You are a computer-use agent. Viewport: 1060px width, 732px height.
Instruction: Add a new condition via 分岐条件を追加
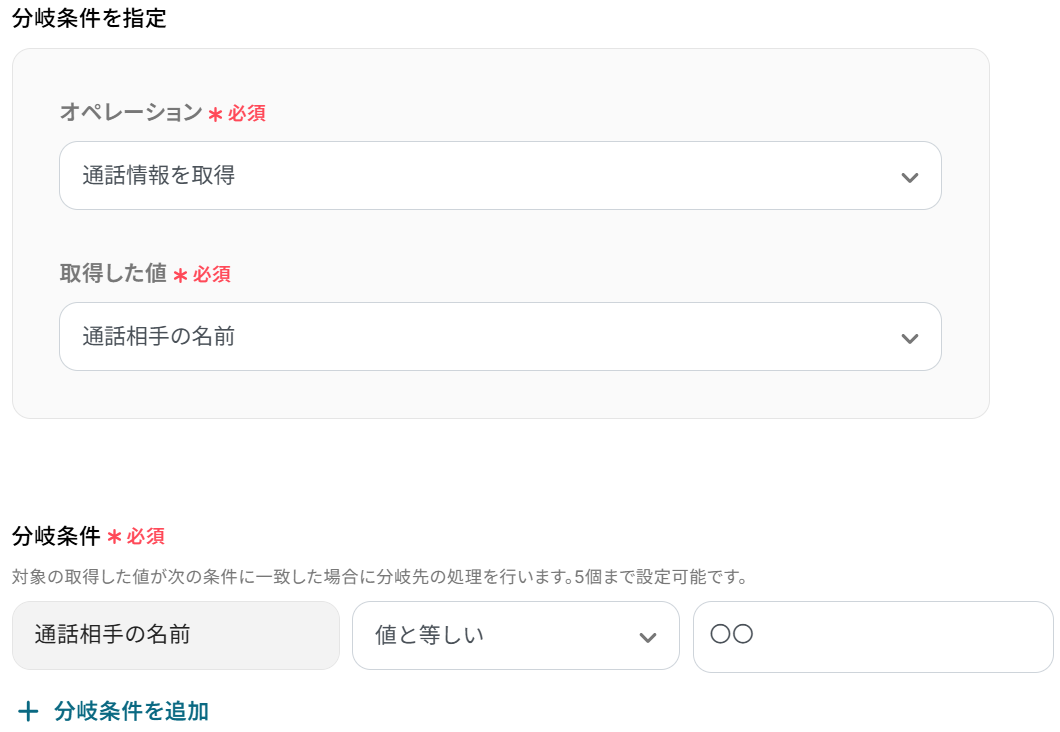(131, 712)
